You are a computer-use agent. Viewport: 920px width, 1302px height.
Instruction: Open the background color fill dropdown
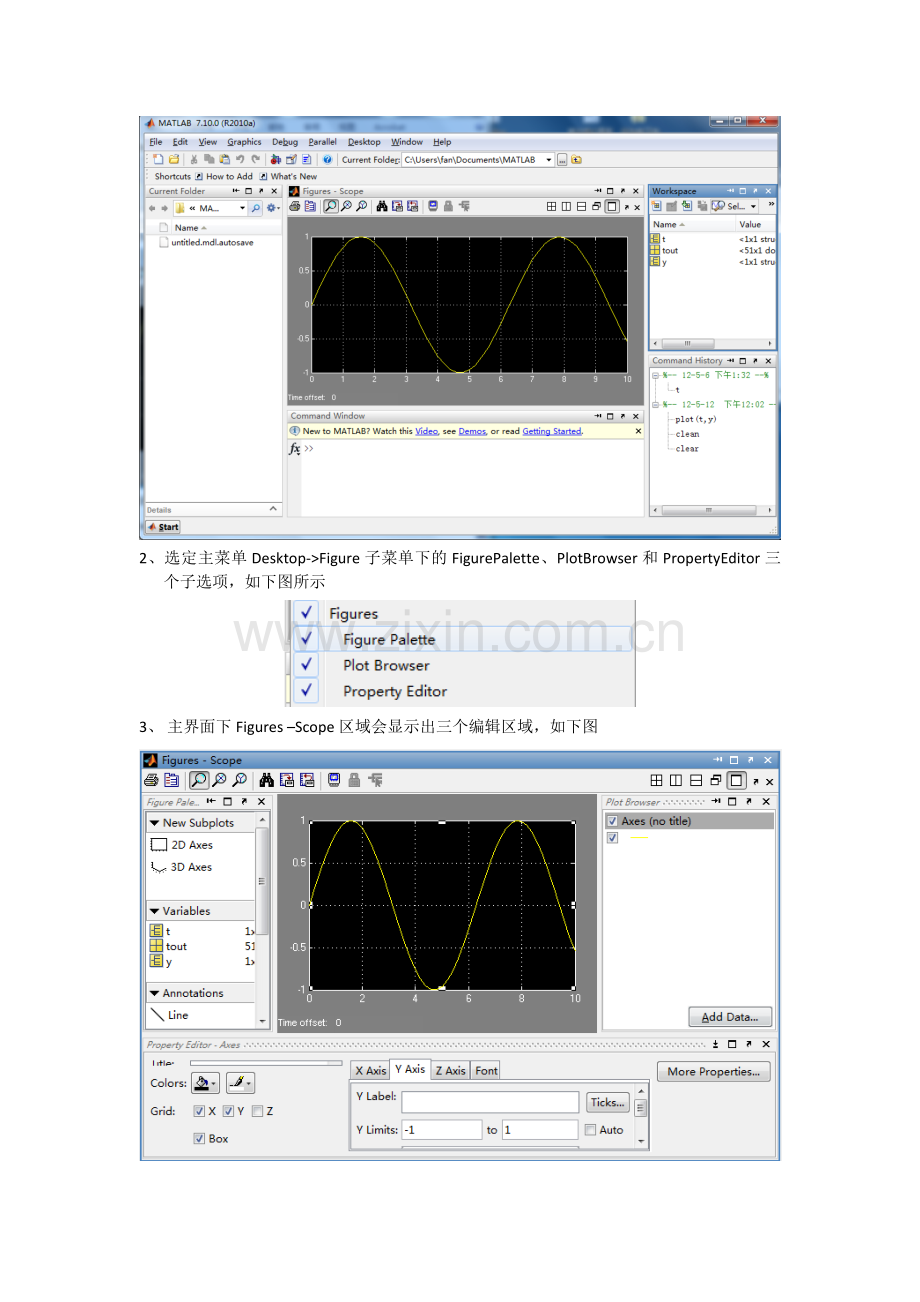pyautogui.click(x=206, y=1082)
